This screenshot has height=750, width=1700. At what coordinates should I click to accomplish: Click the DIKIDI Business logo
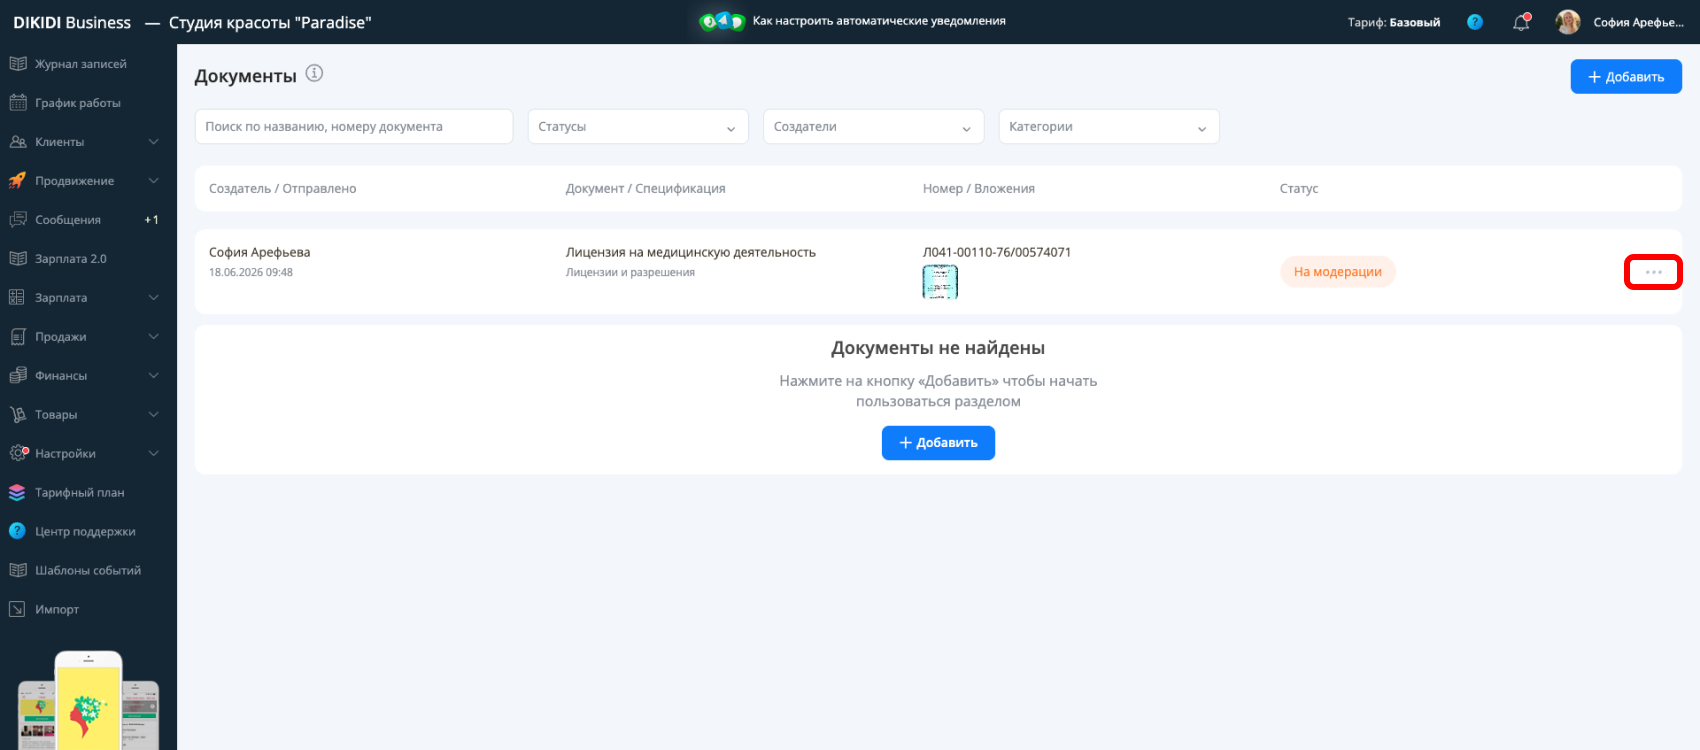pyautogui.click(x=72, y=22)
